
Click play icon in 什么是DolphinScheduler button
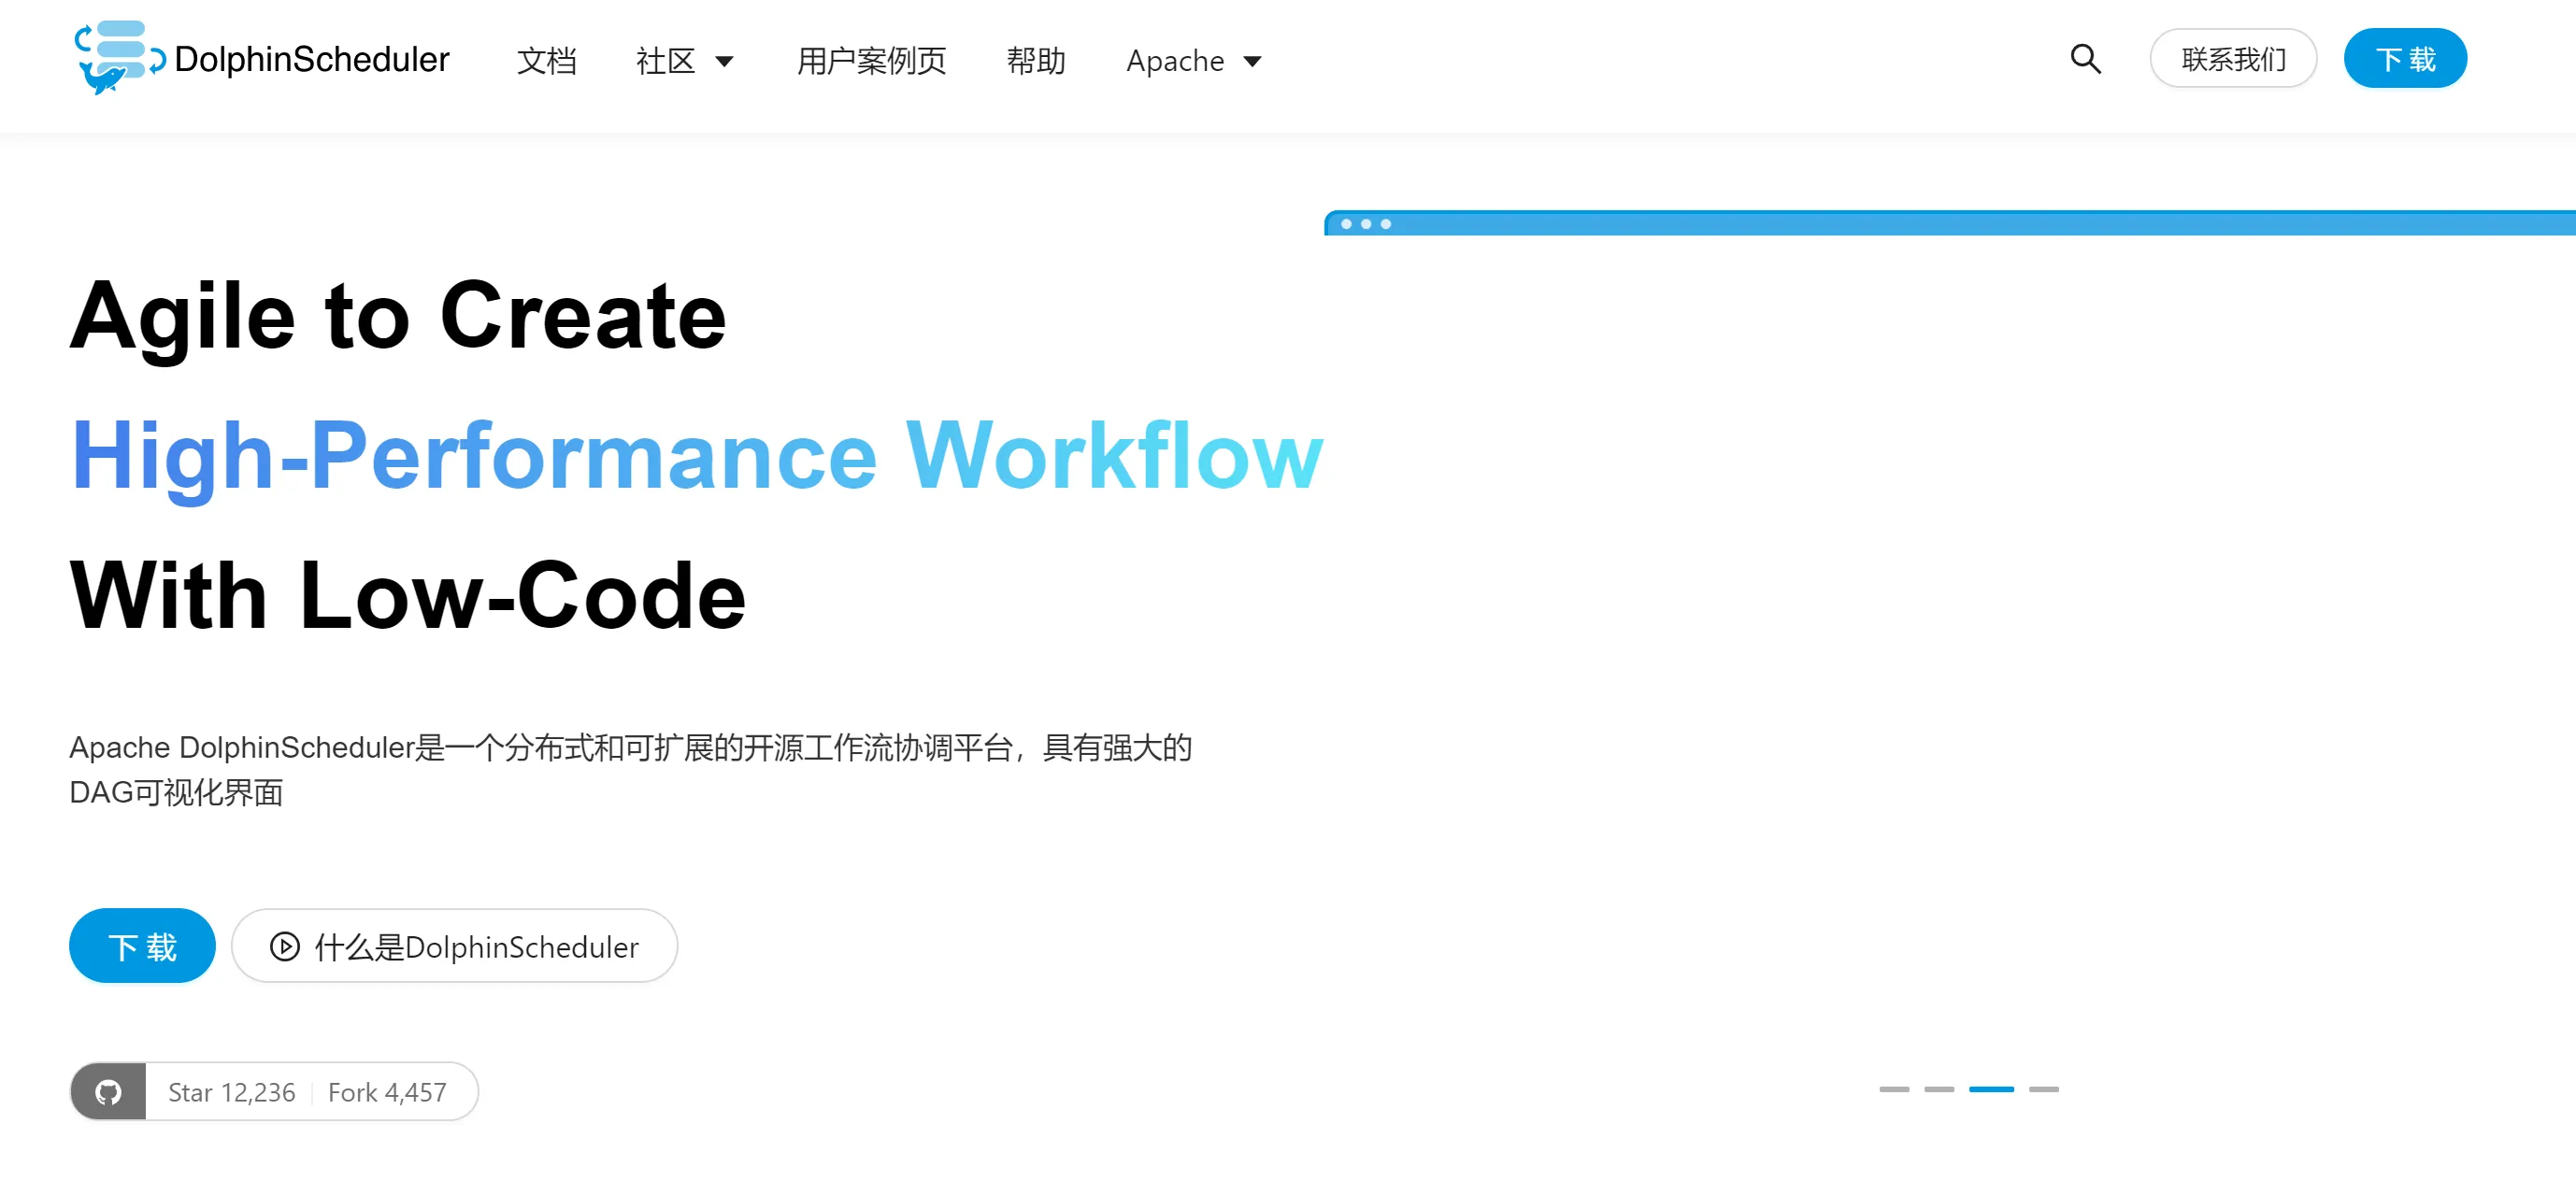pos(285,946)
